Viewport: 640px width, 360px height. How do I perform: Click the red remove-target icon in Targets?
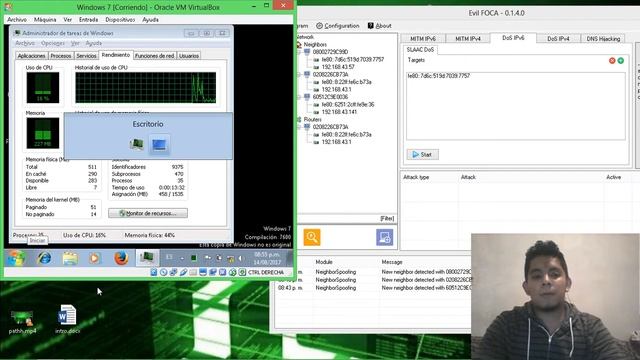click(612, 60)
